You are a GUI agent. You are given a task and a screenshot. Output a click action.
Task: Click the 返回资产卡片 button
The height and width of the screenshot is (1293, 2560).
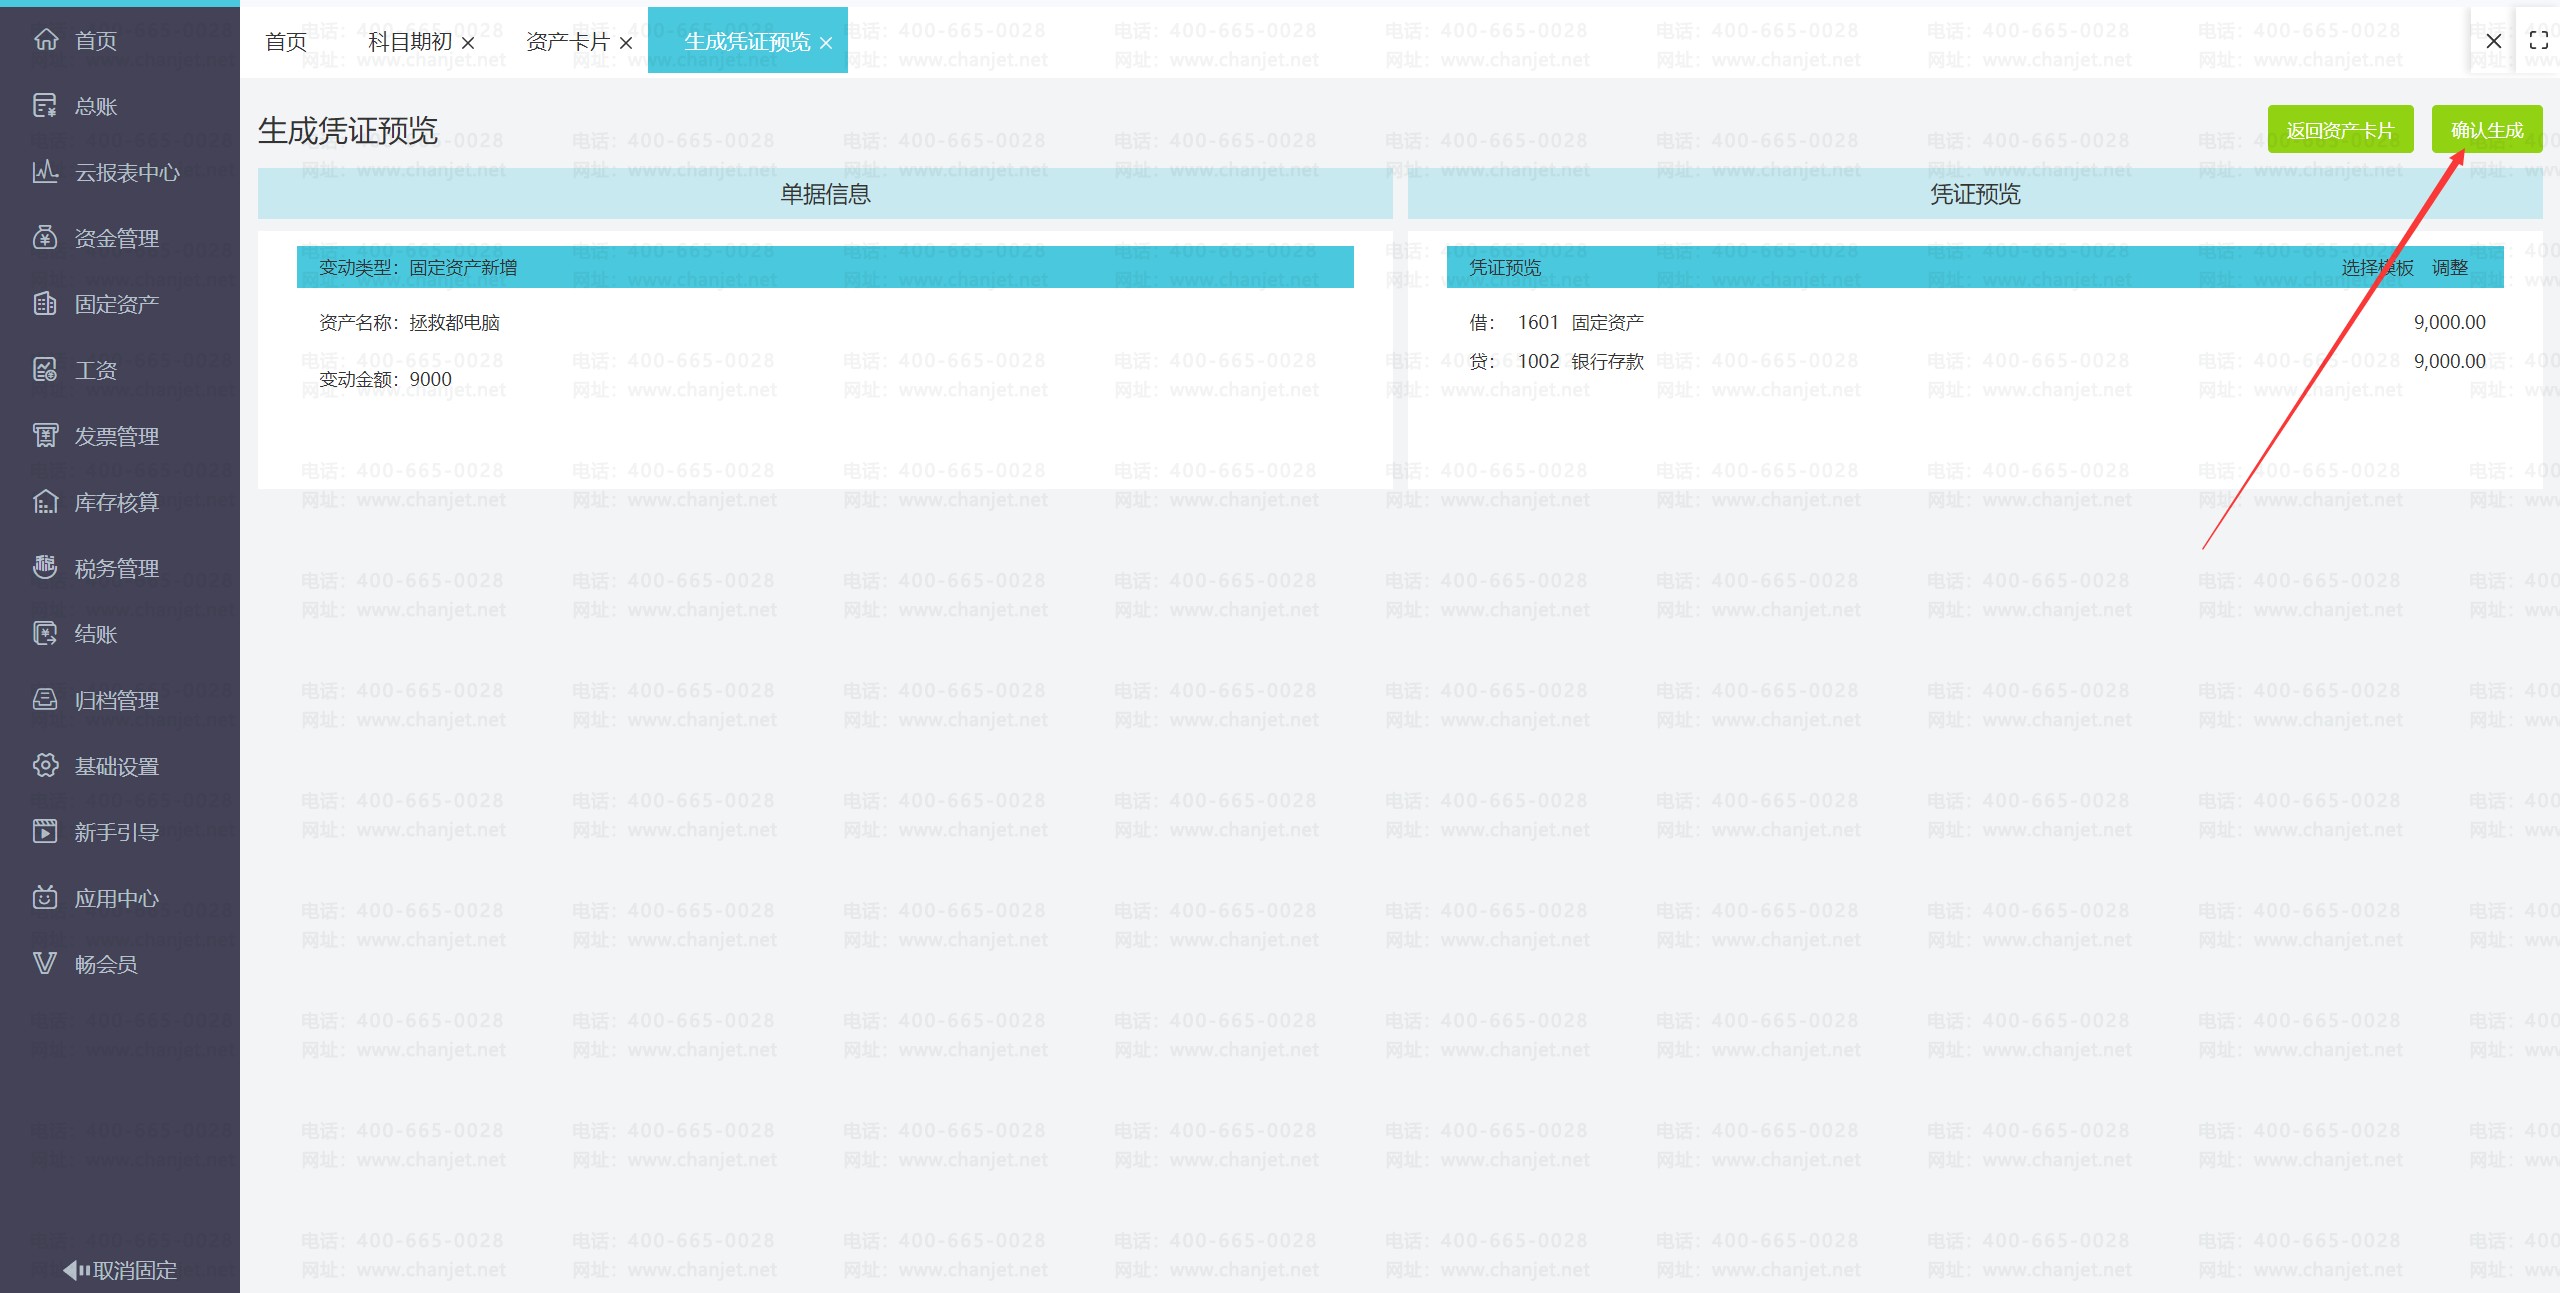[2340, 130]
